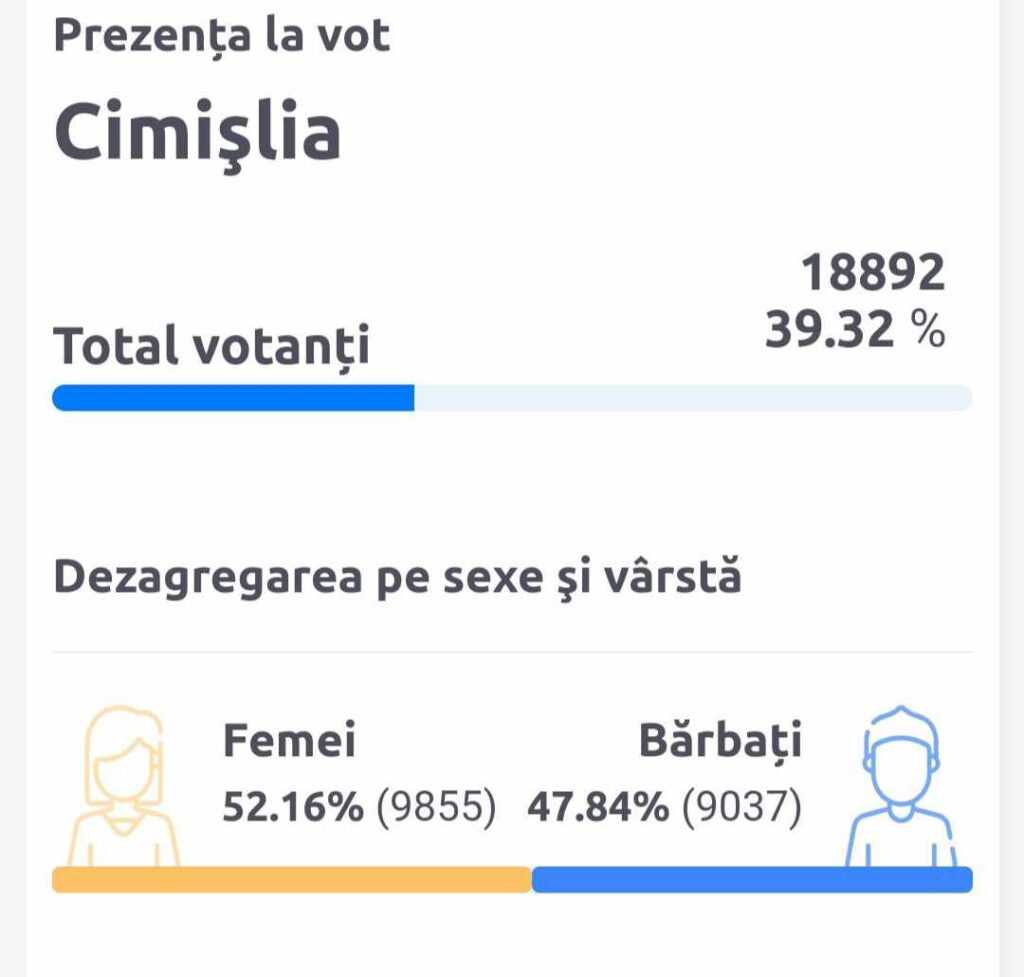Click the Prezența la vot heading
The width and height of the screenshot is (1024, 977).
coord(222,35)
